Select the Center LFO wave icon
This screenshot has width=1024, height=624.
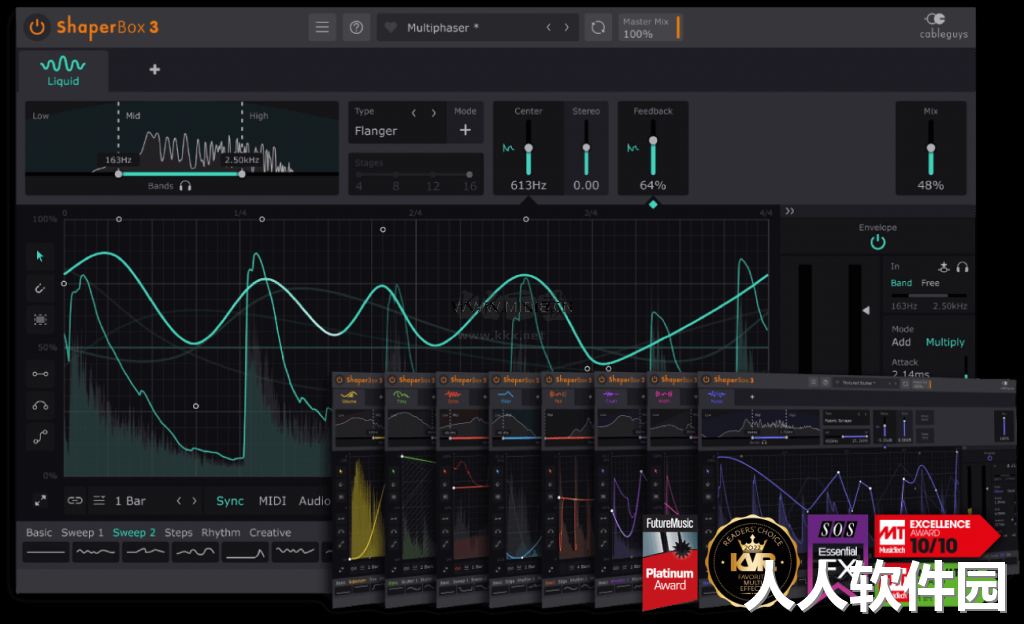[x=507, y=148]
